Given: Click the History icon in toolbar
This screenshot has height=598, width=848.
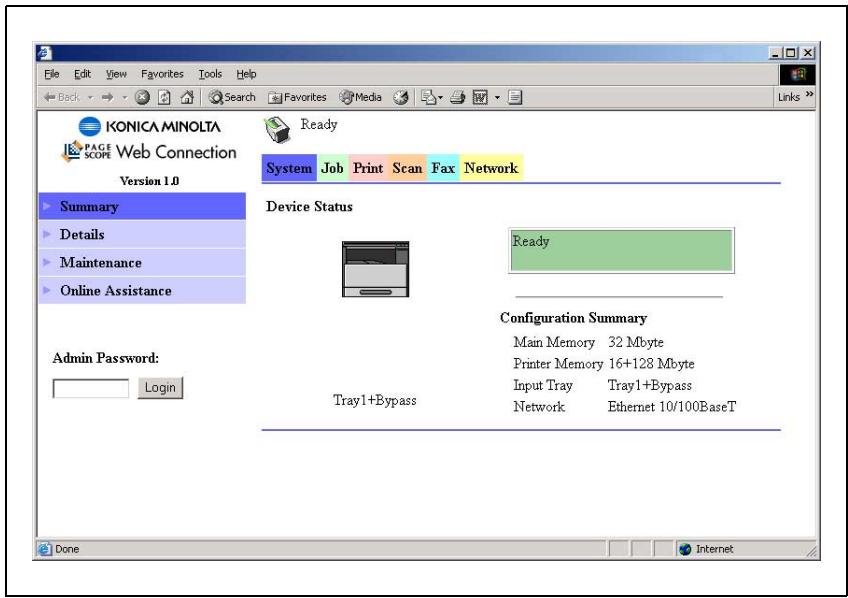Looking at the screenshot, I should pos(401,97).
